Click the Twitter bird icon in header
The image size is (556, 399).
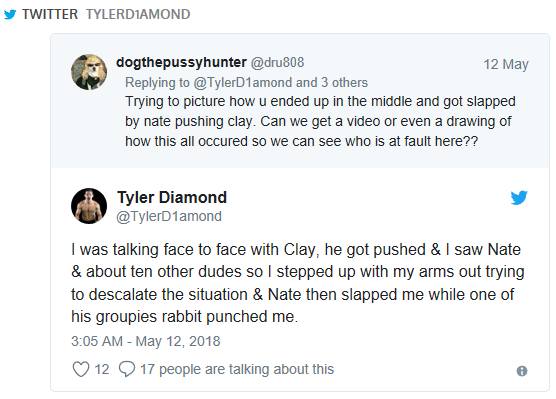coord(10,15)
